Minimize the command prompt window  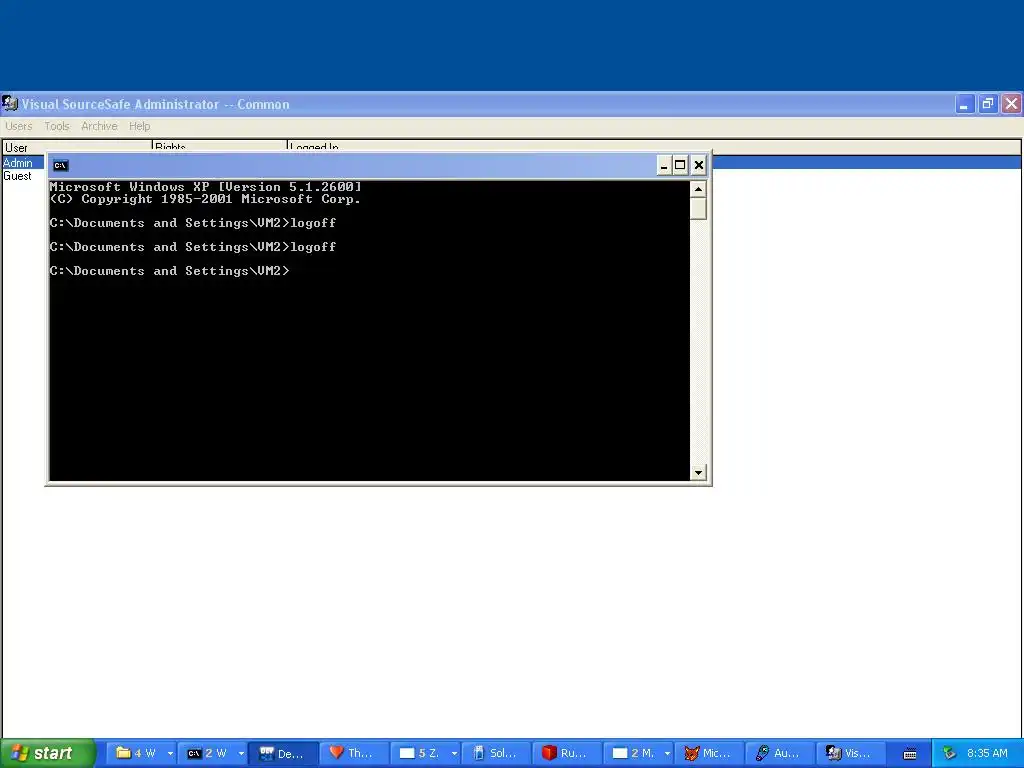pyautogui.click(x=663, y=165)
